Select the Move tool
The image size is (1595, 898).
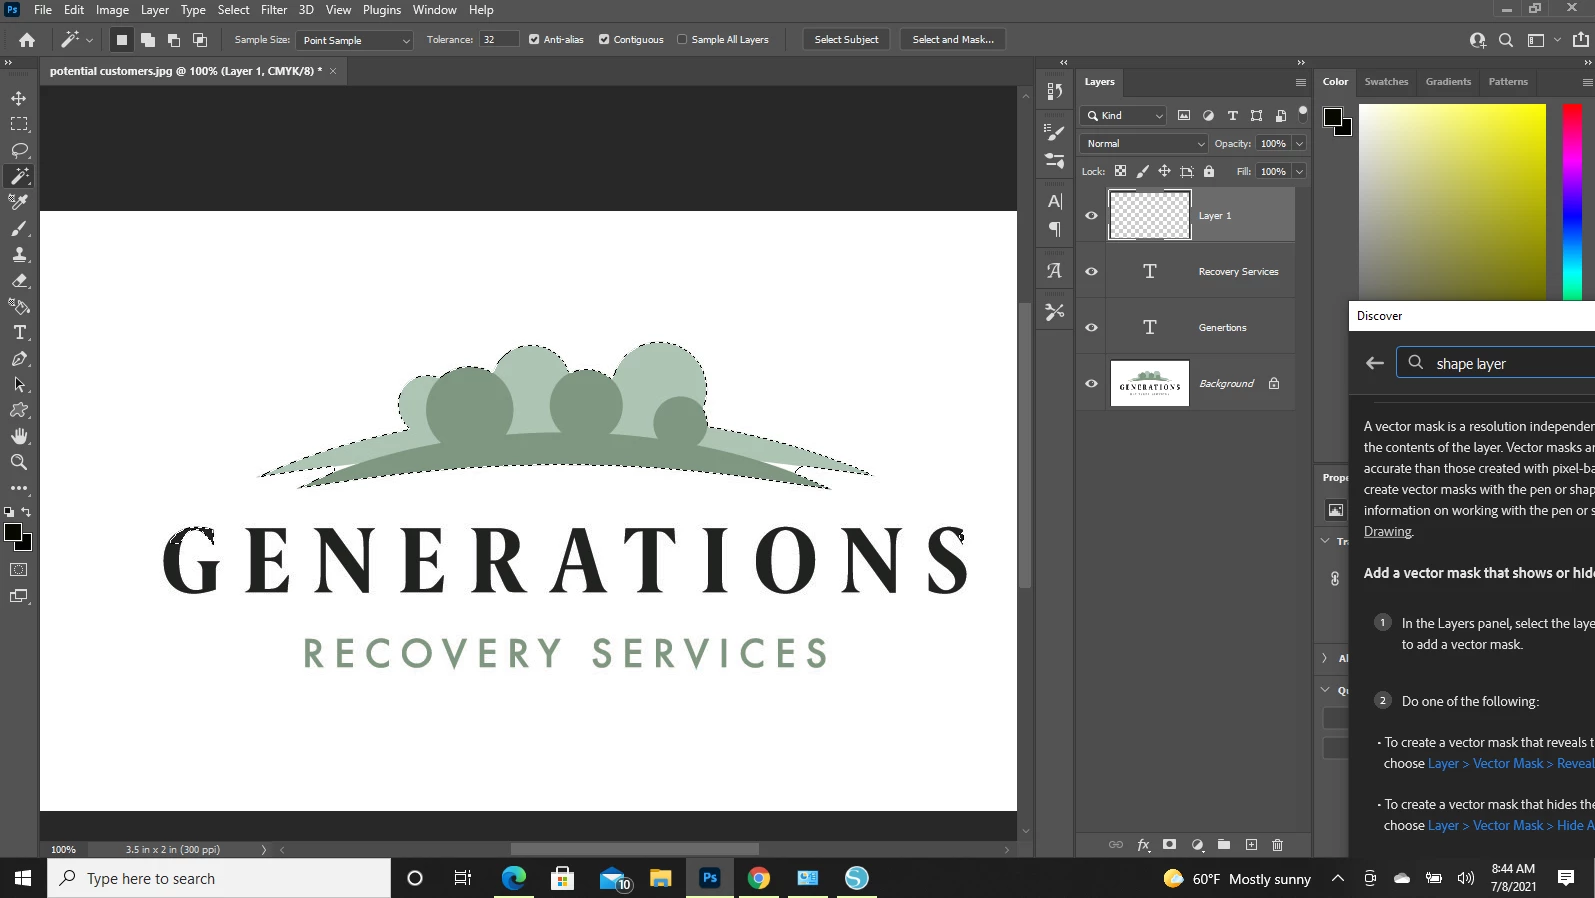click(x=19, y=98)
